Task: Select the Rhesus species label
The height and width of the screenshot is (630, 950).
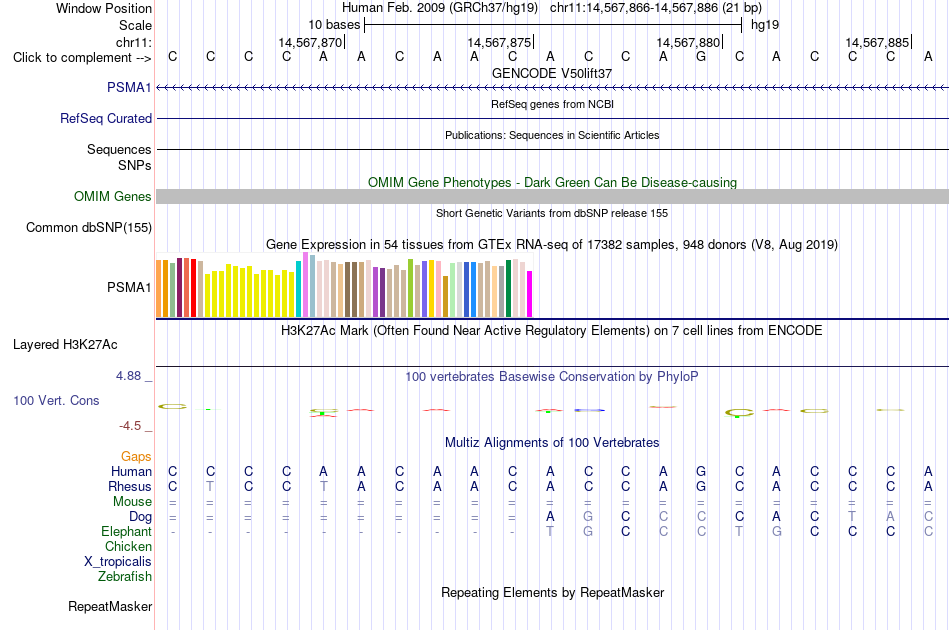Action: [x=130, y=486]
